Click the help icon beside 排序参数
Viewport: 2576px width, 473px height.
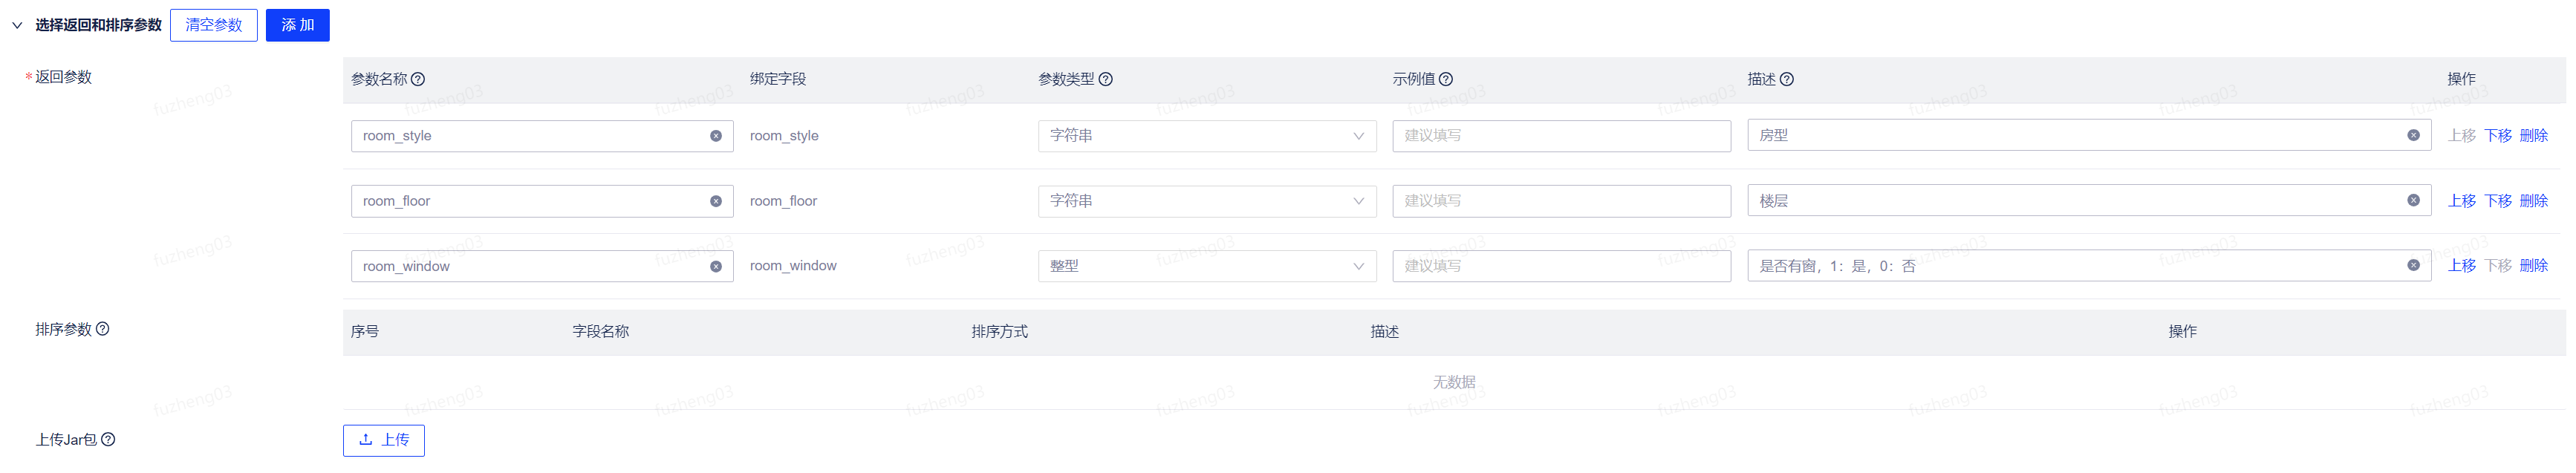pos(102,329)
